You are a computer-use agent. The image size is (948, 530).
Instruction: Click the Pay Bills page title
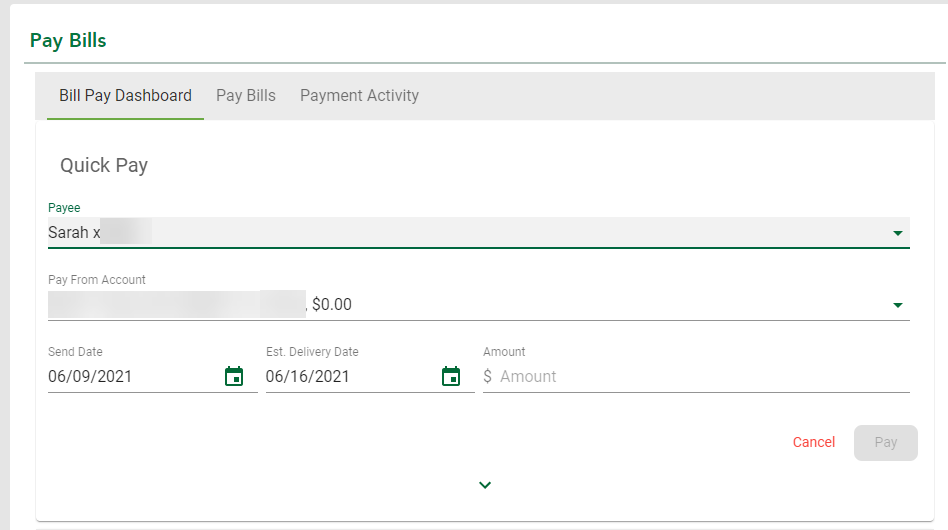click(68, 40)
